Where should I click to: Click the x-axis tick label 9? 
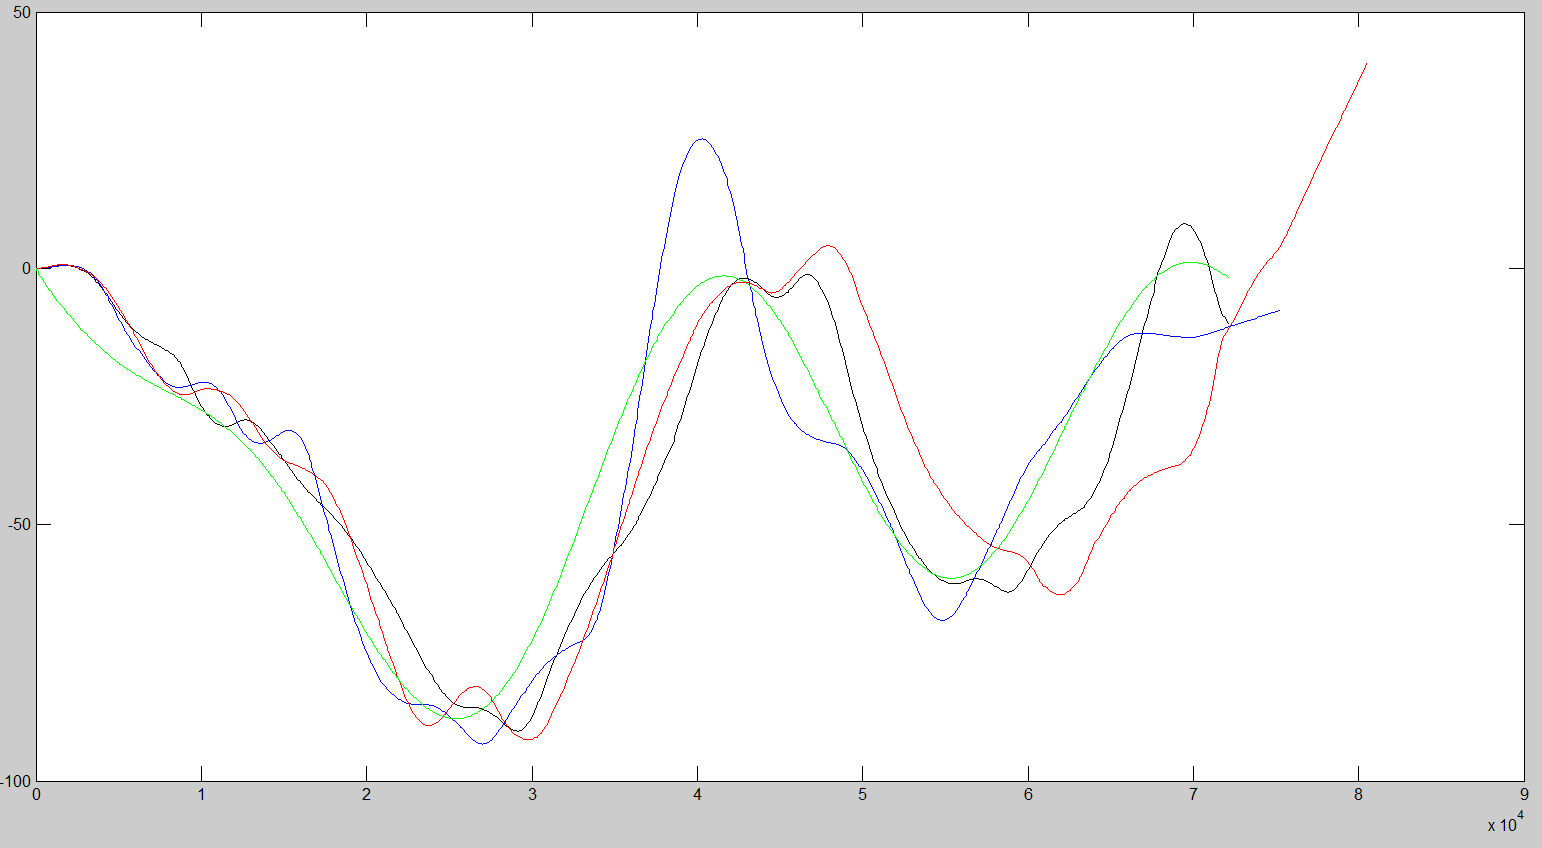click(1524, 795)
